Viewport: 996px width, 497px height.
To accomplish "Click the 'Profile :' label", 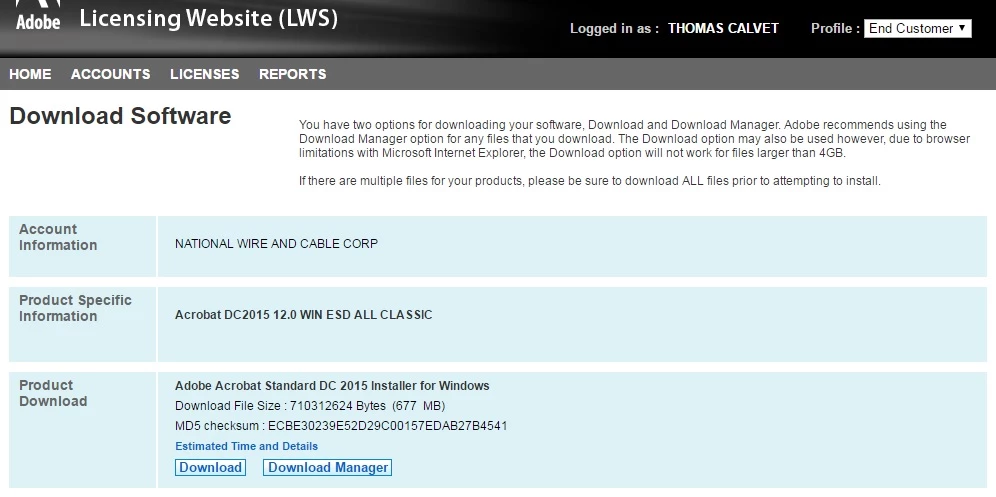I will 835,29.
